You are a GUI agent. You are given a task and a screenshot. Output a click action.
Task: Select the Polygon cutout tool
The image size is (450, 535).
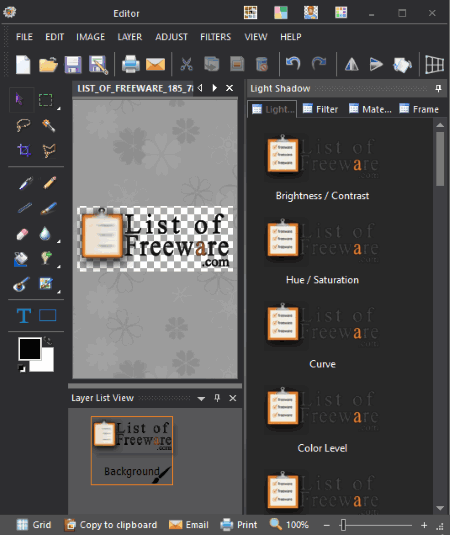click(48, 150)
